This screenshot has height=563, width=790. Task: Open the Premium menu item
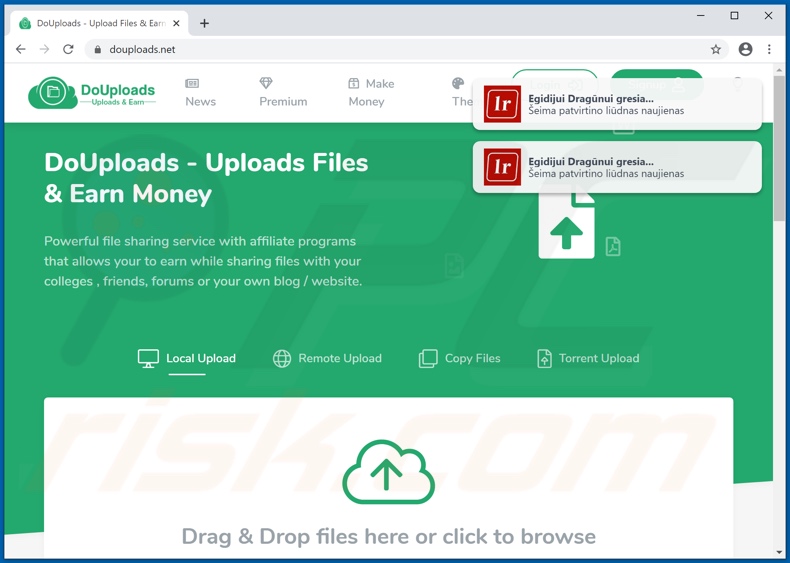pyautogui.click(x=283, y=93)
